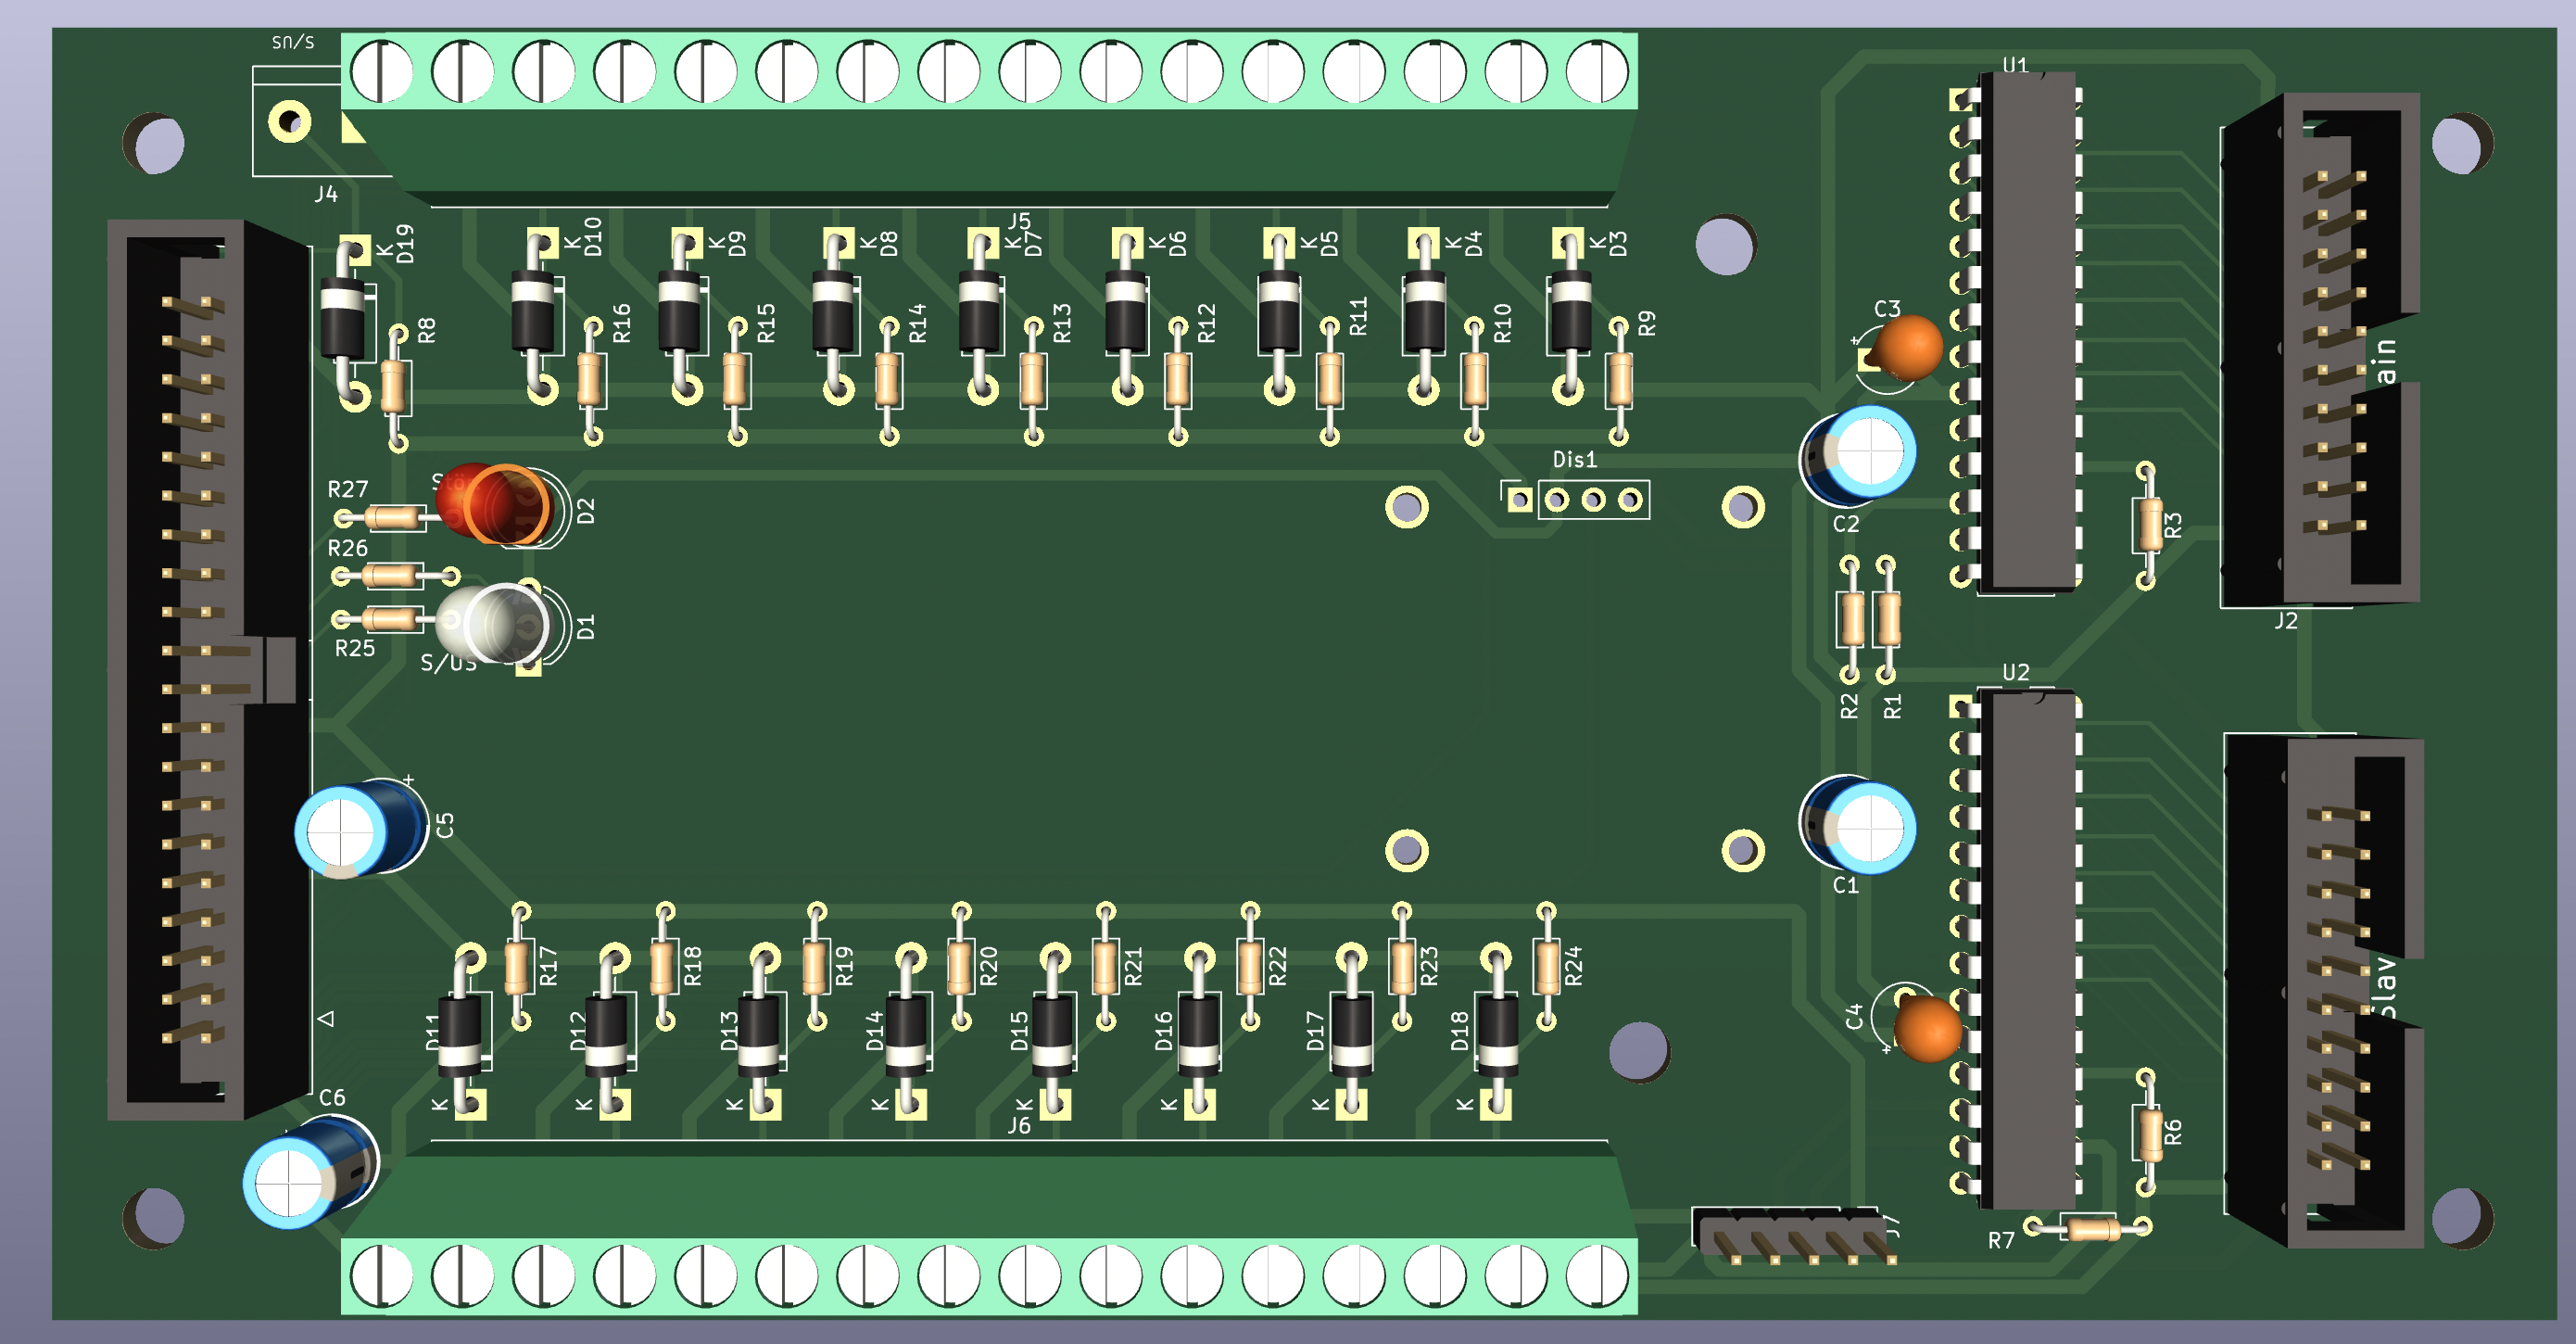The width and height of the screenshot is (2576, 1344).
Task: Click resistor R22
Action: tap(1249, 967)
